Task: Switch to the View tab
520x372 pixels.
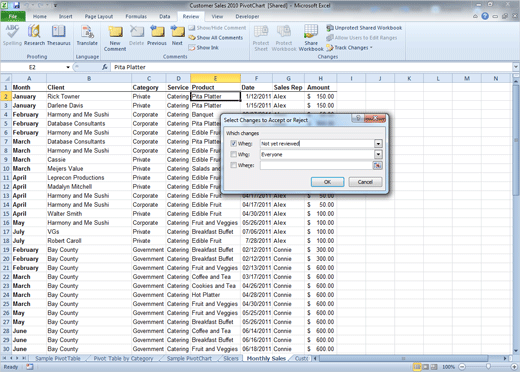Action: point(217,16)
